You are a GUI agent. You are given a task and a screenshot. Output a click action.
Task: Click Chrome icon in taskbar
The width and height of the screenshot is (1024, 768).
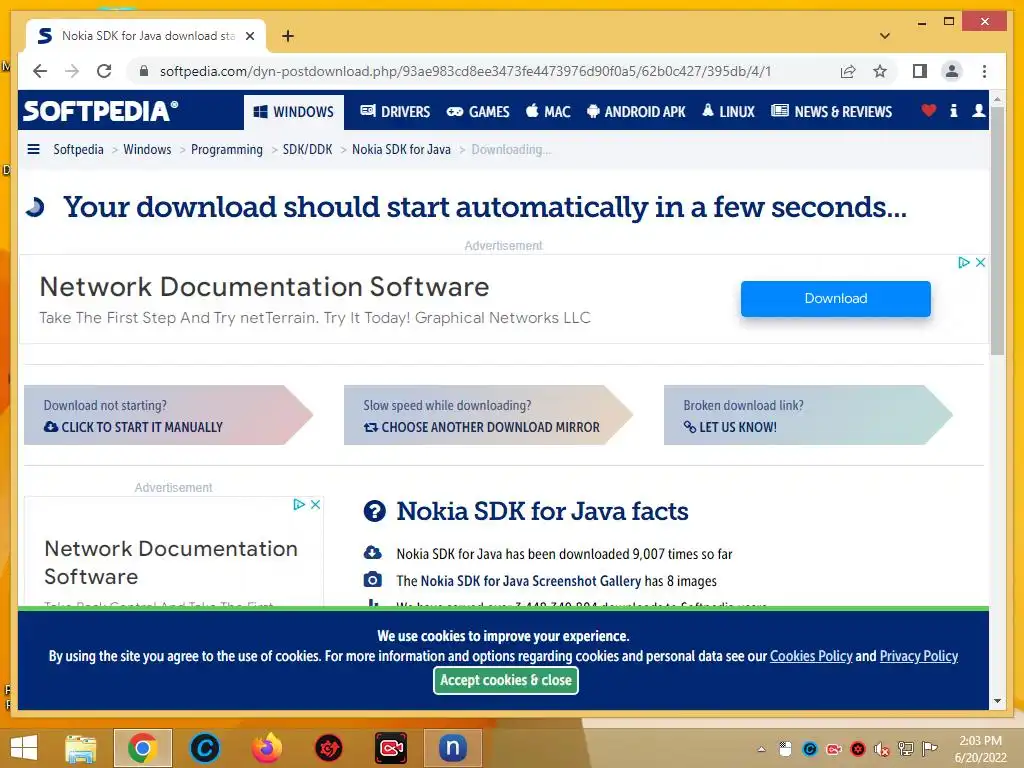click(x=142, y=748)
